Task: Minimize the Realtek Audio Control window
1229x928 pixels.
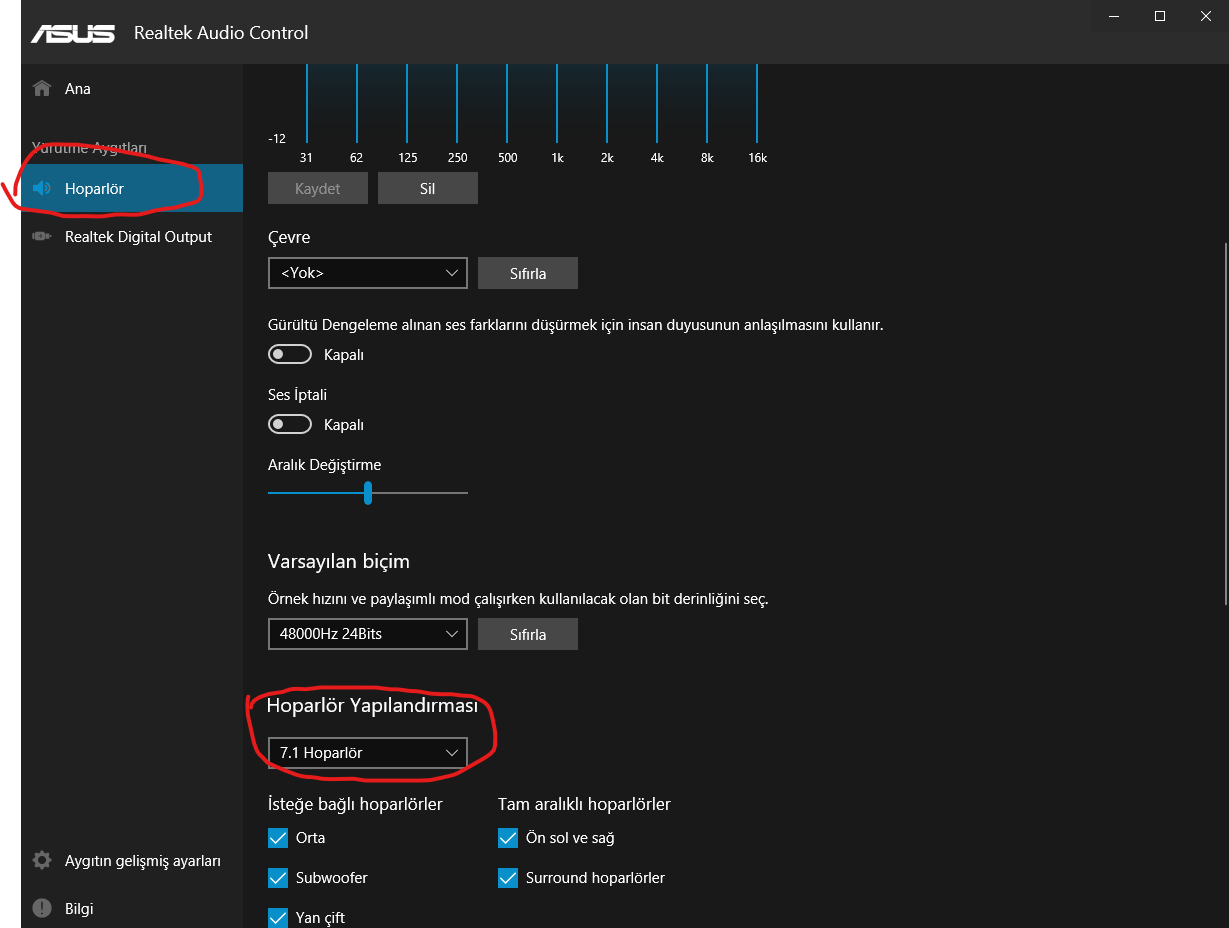Action: 1114,16
